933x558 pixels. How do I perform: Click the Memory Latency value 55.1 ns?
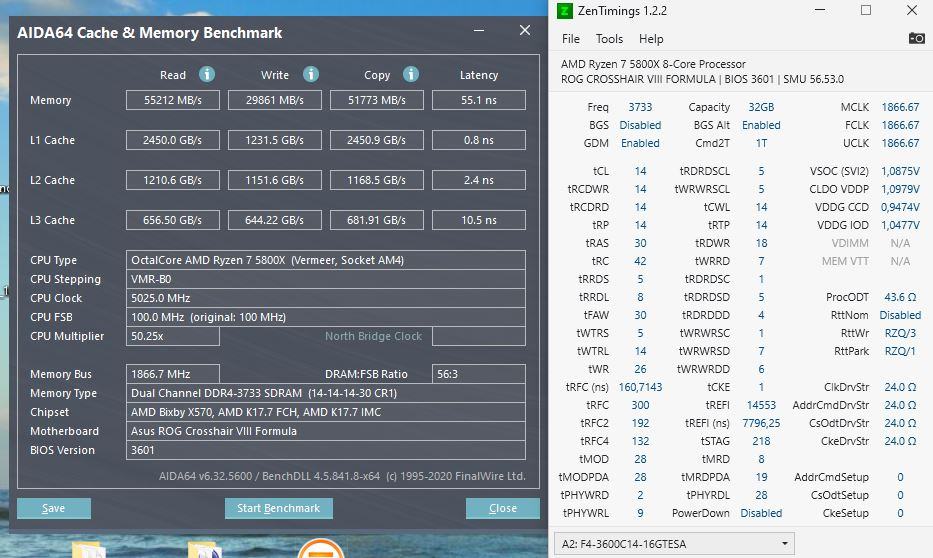point(479,100)
